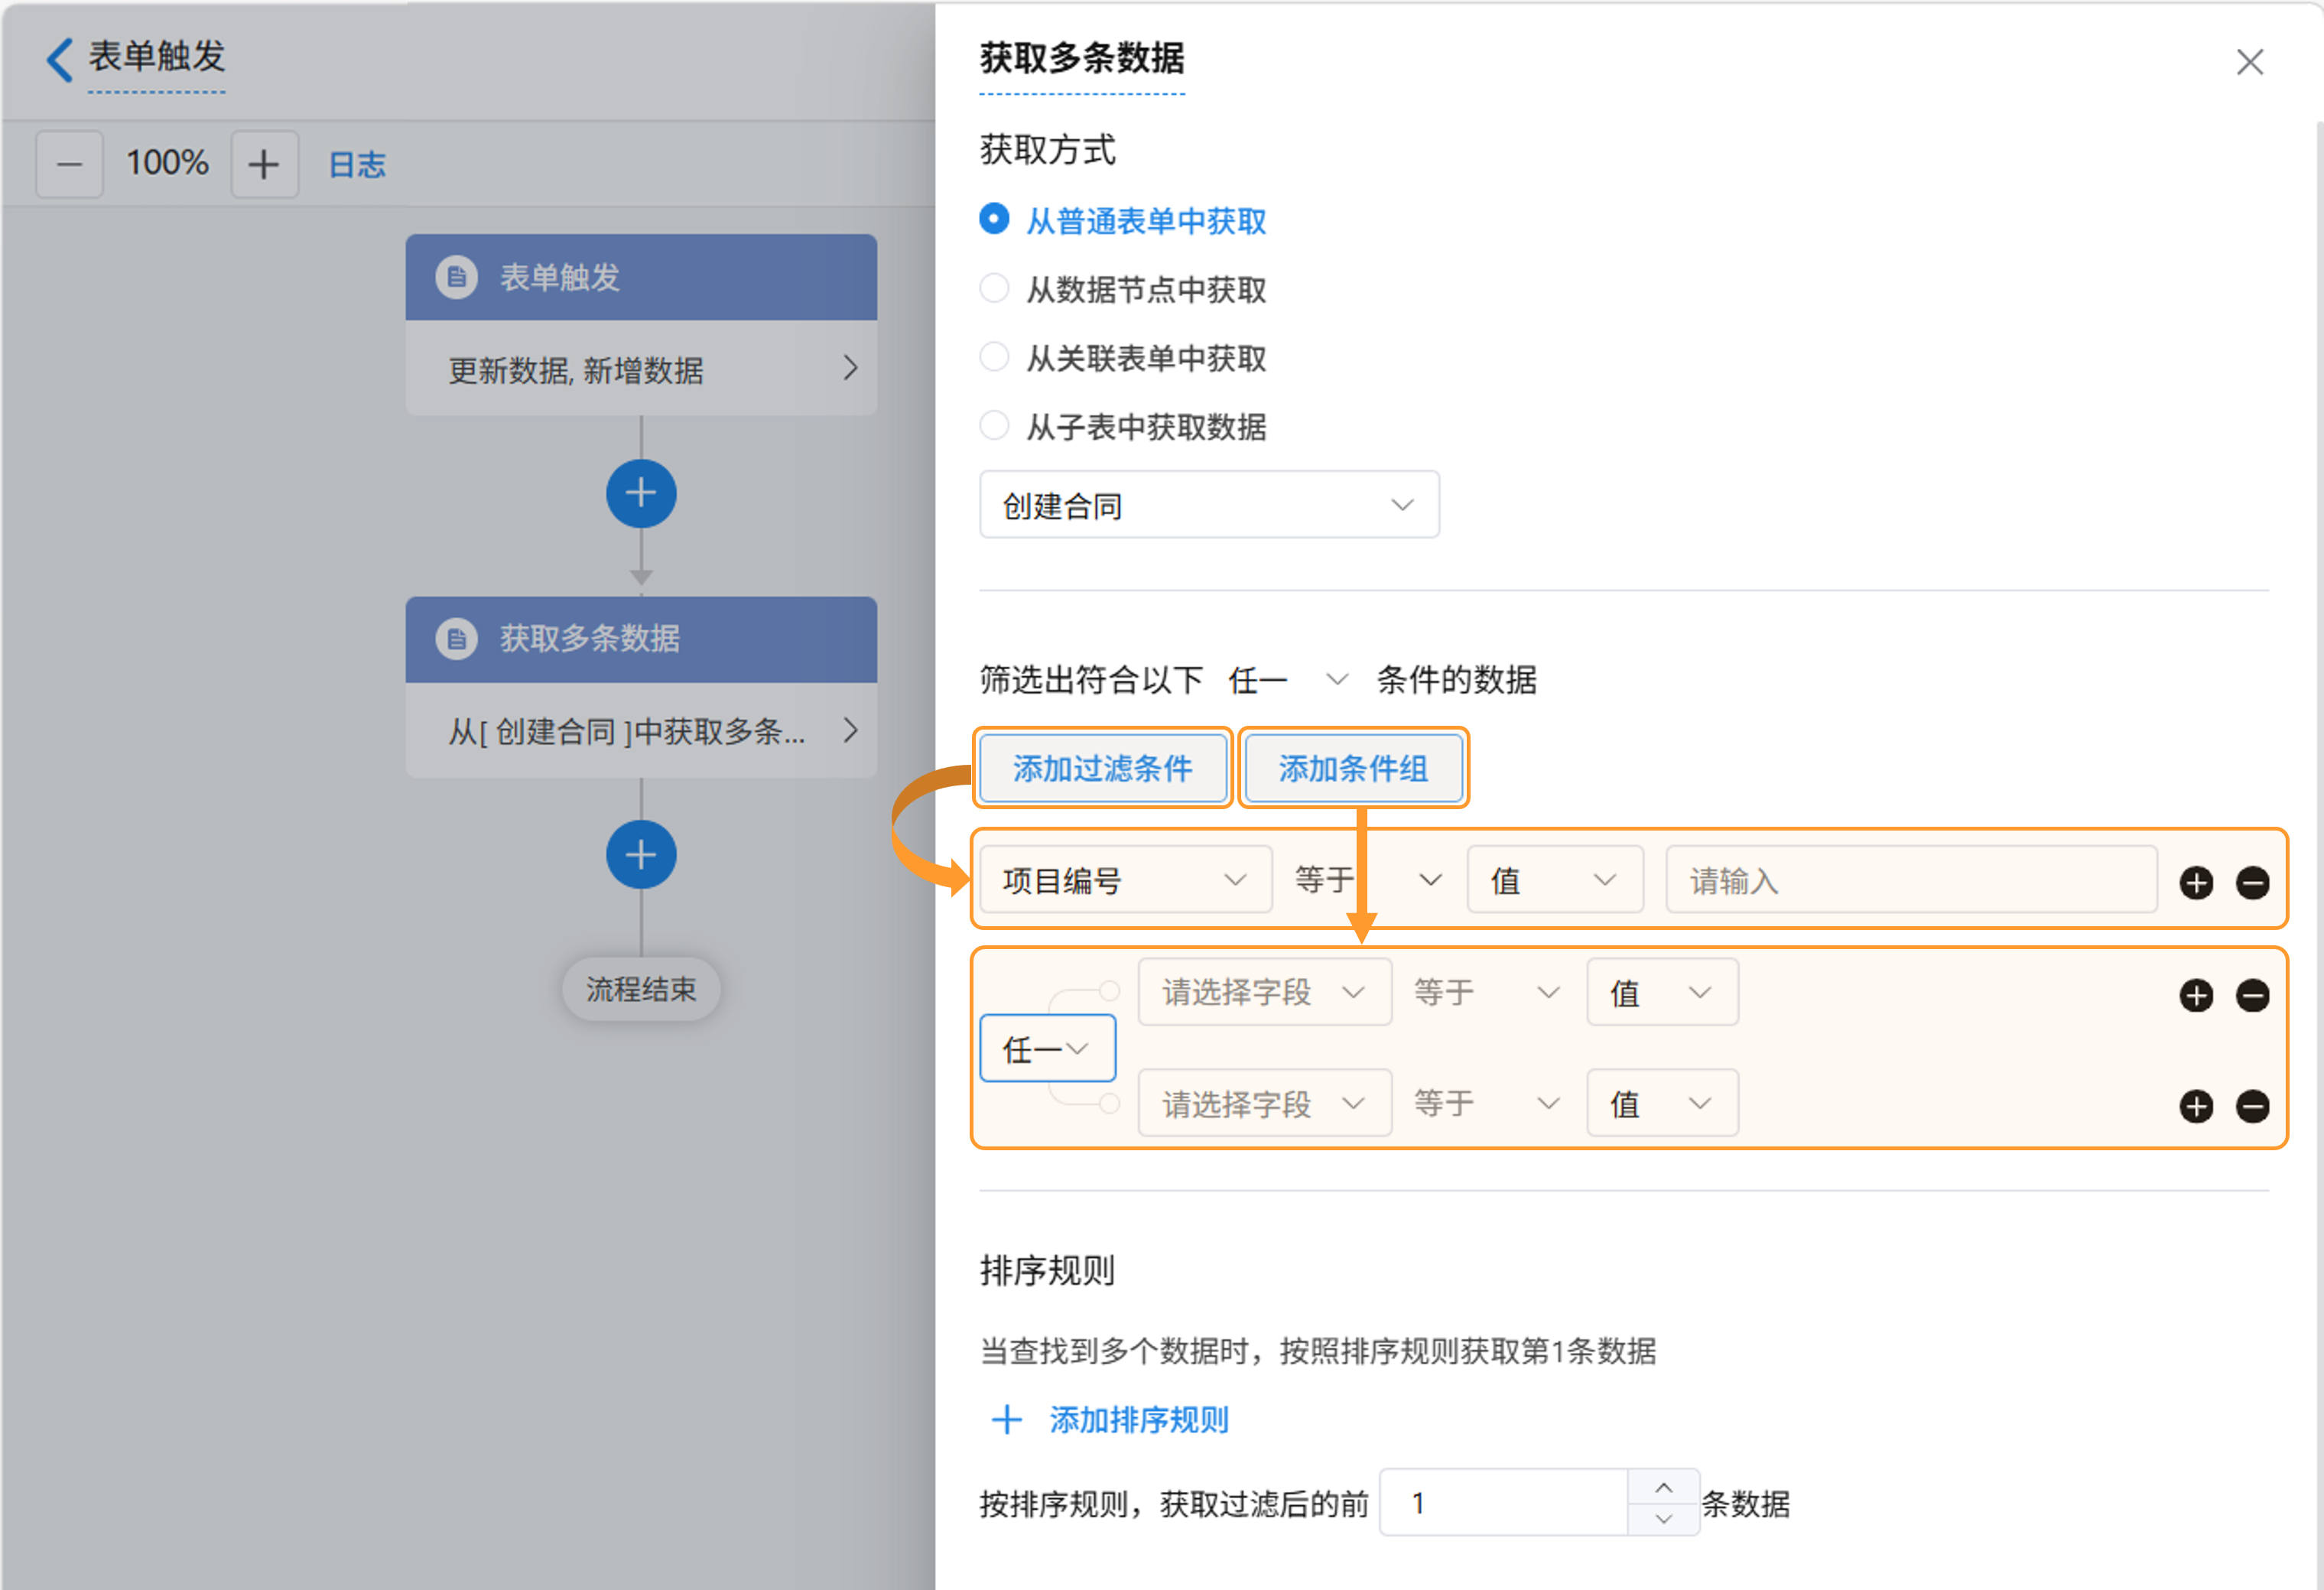
Task: Click the 请输入 value input field
Action: (x=1910, y=880)
